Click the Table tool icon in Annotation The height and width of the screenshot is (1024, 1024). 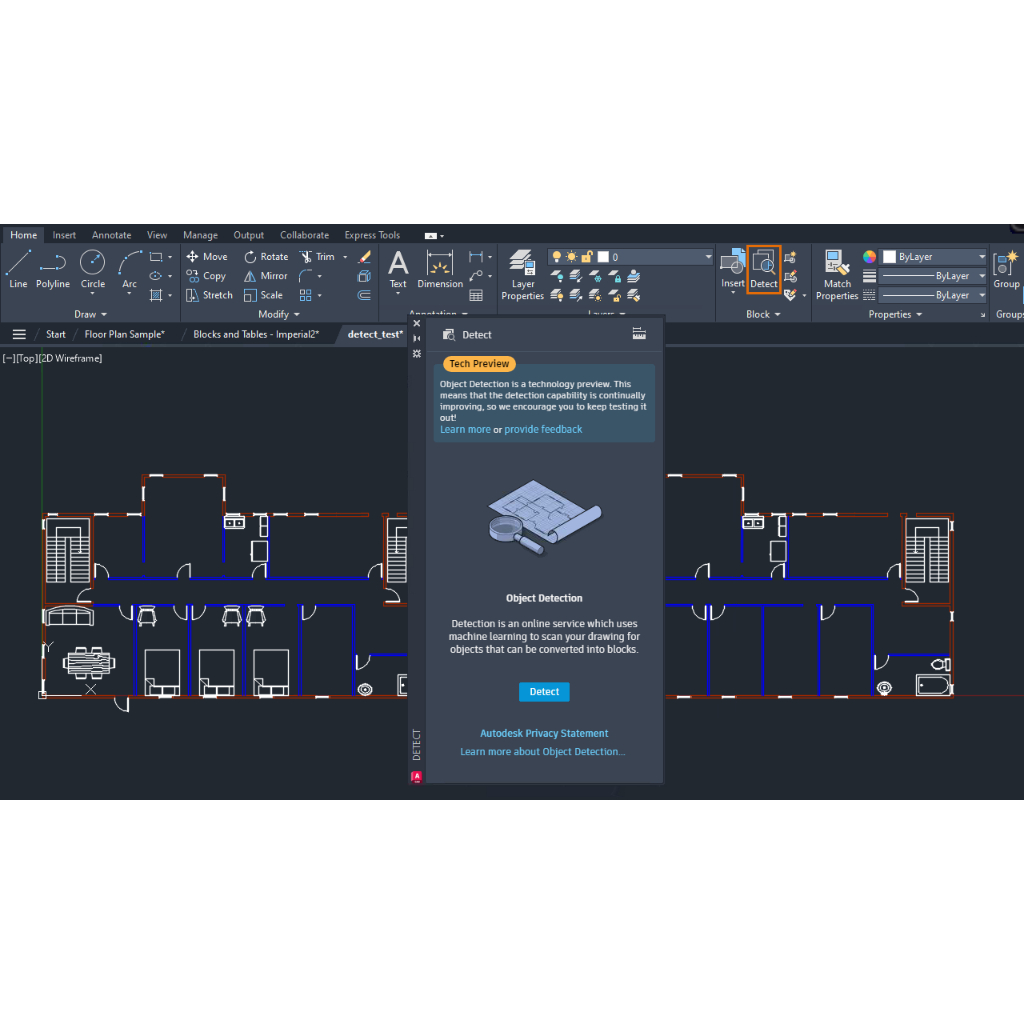tap(476, 295)
